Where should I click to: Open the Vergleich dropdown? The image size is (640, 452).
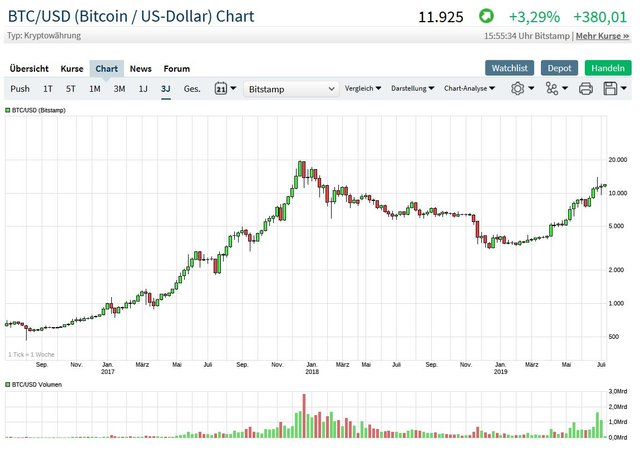[x=363, y=88]
